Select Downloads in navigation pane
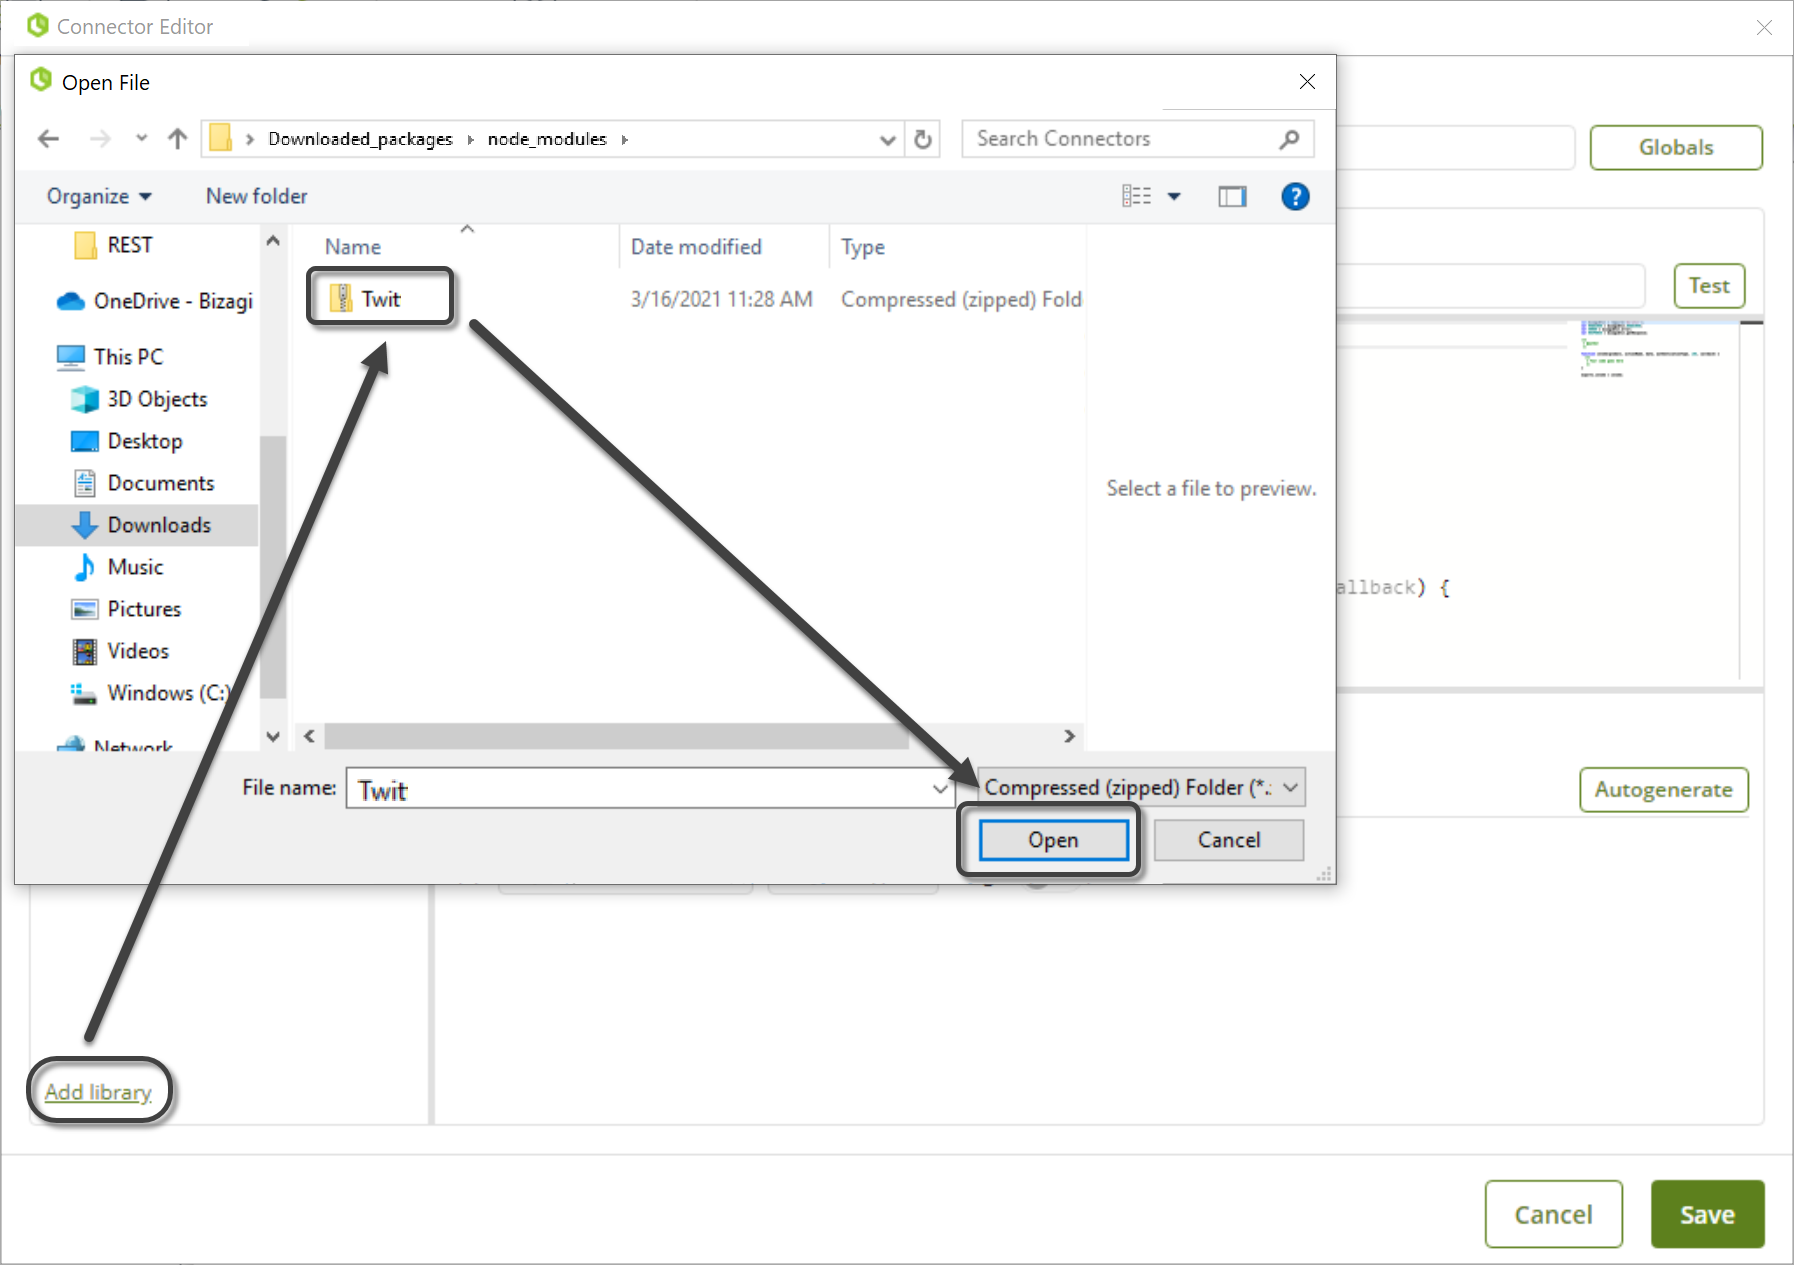 pos(137,525)
